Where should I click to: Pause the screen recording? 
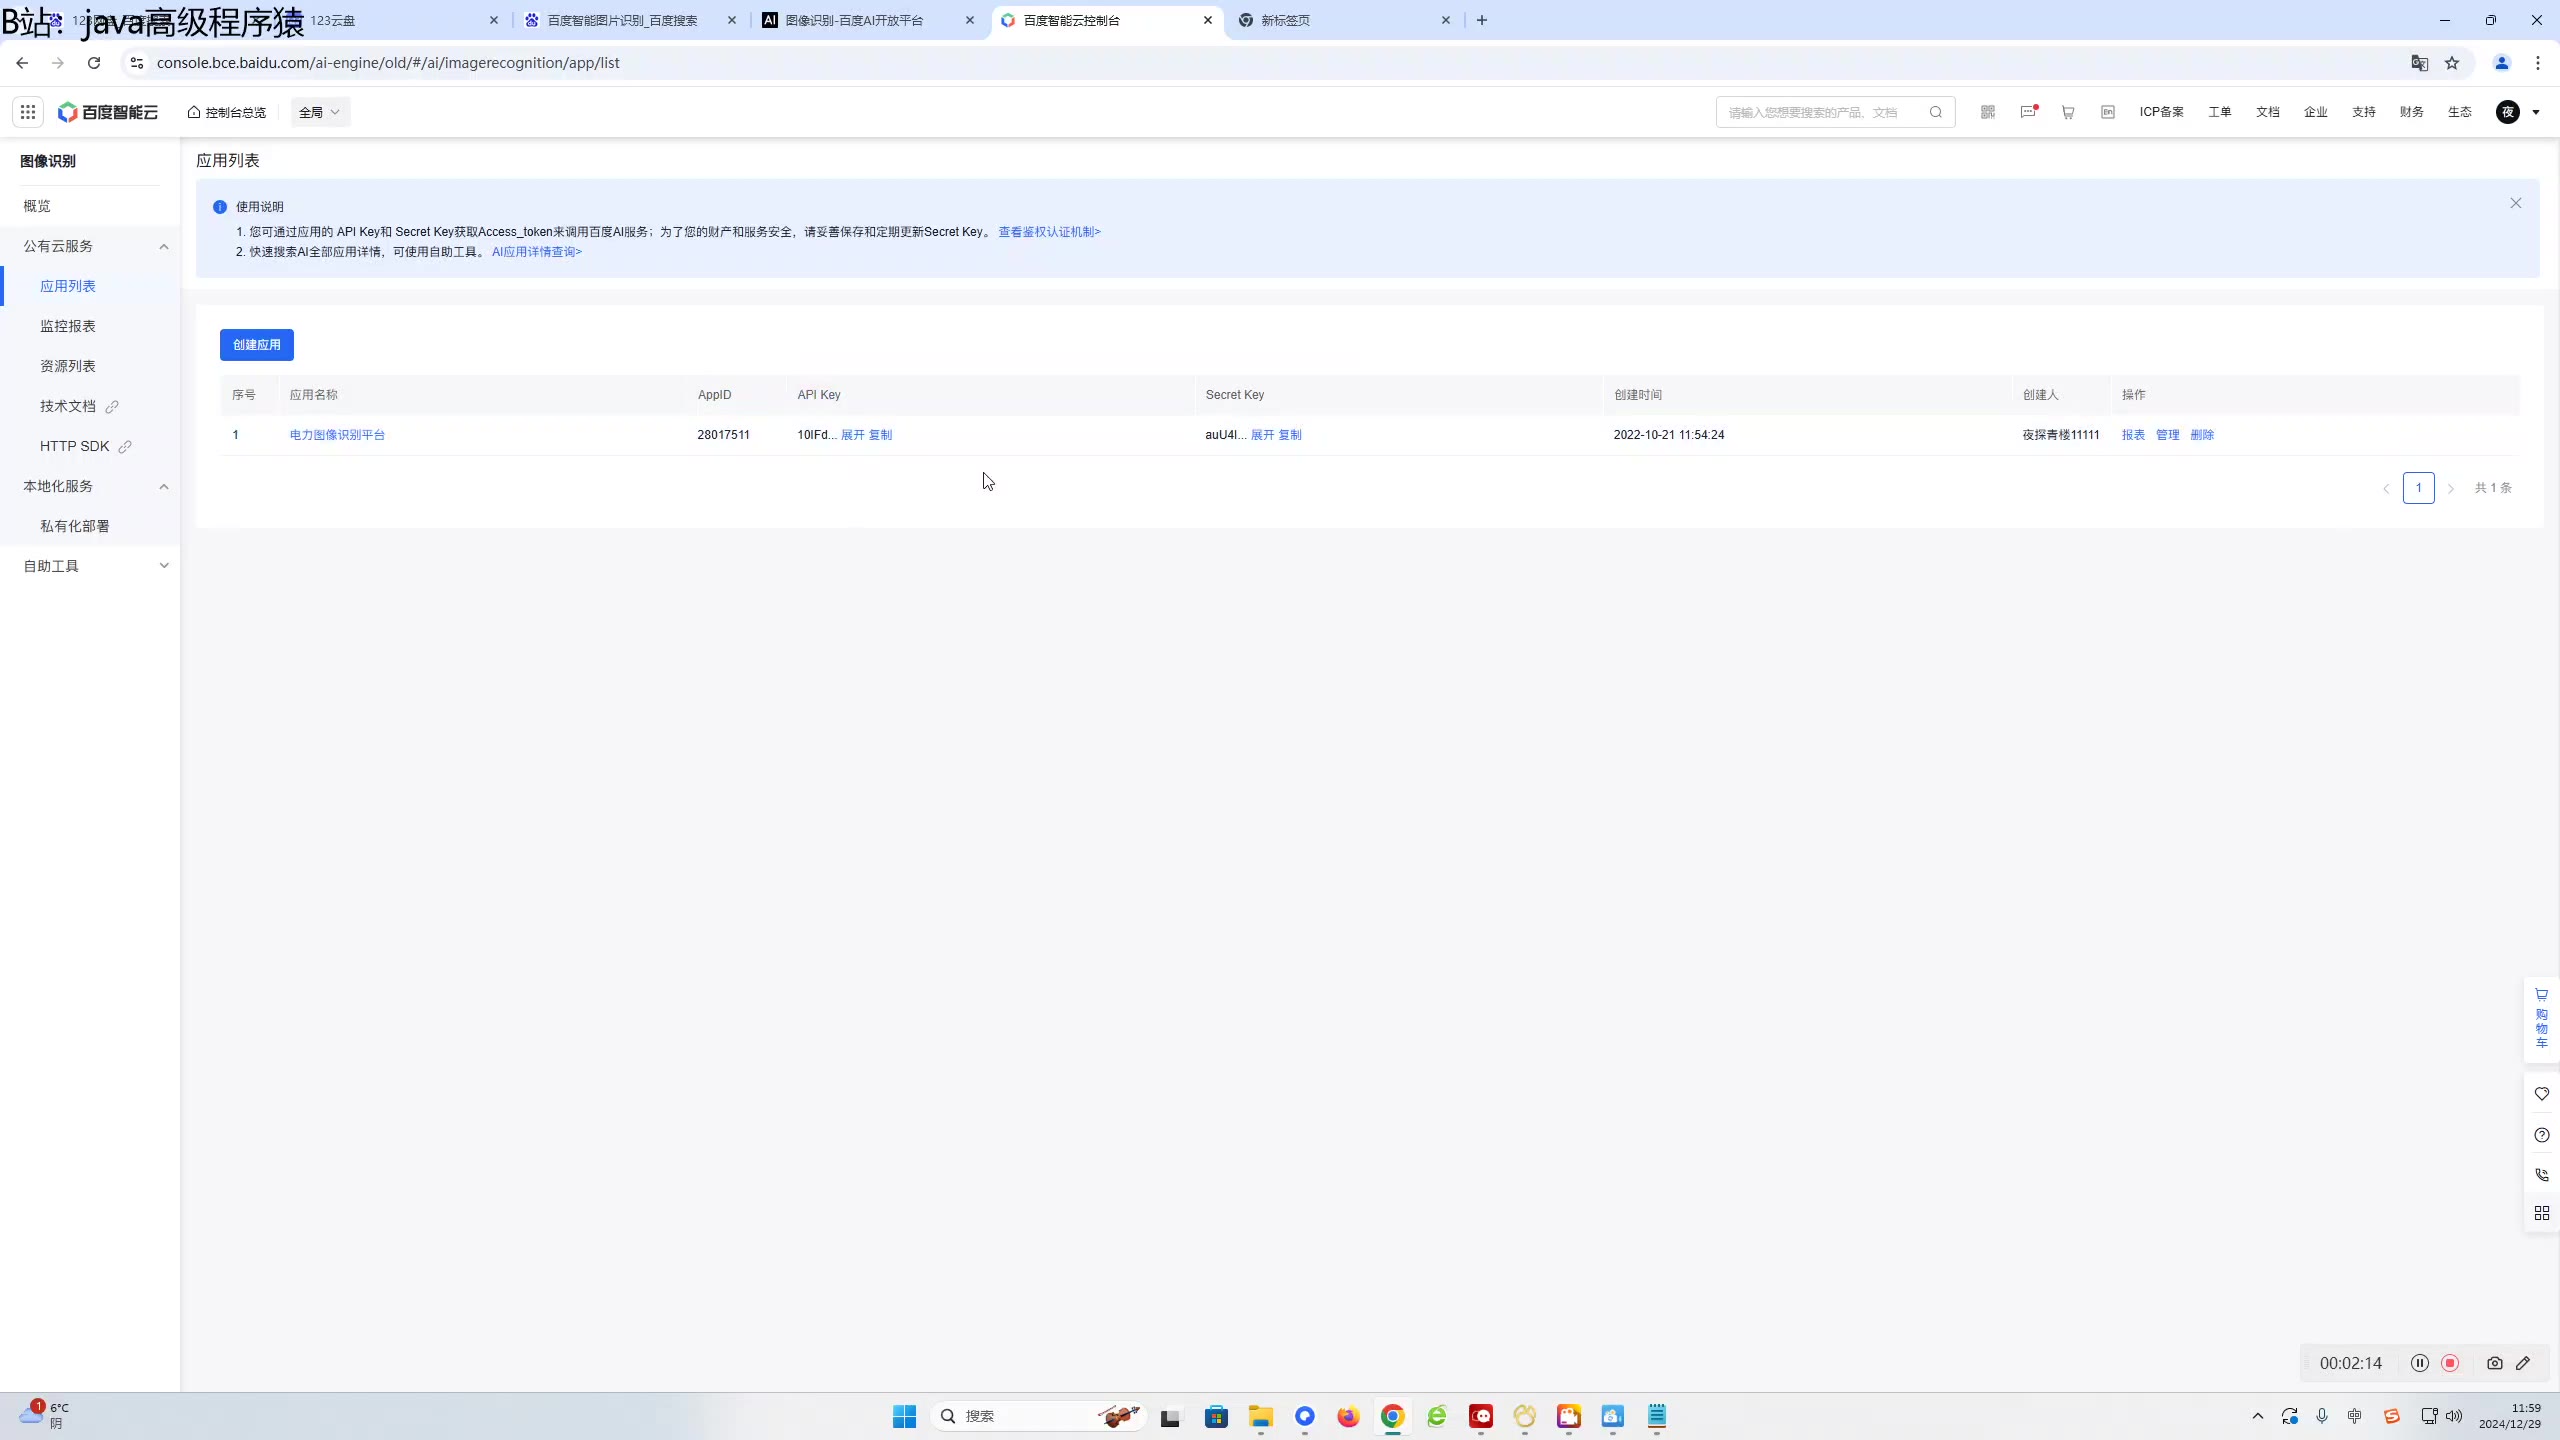[x=2420, y=1363]
